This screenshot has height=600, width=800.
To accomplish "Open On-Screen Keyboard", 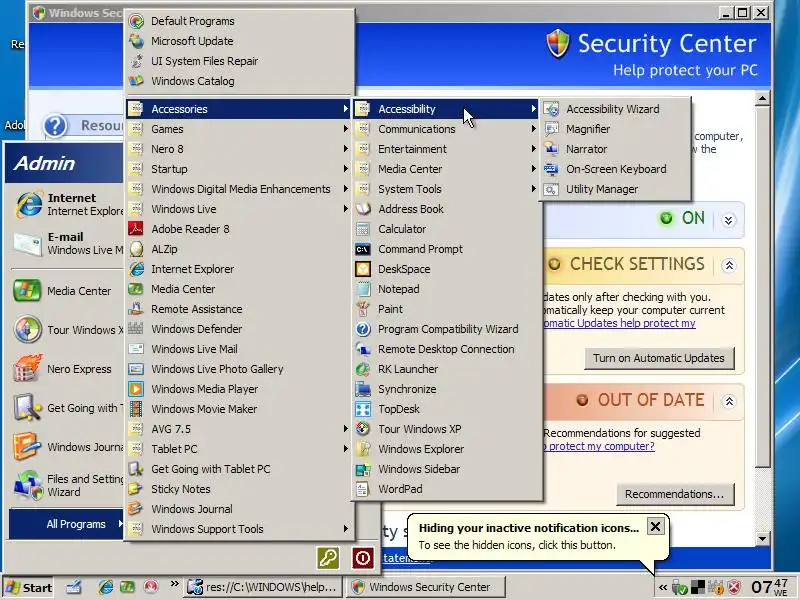I will (616, 169).
